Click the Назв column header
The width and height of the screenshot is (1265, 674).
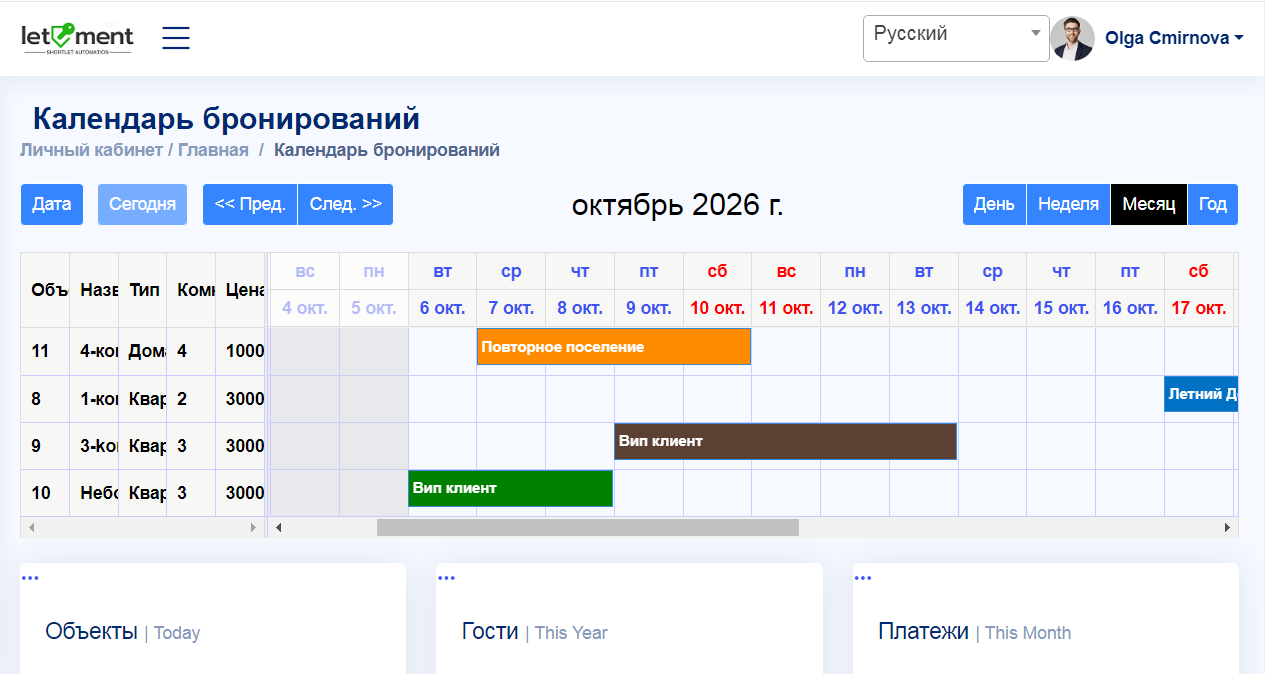click(94, 290)
